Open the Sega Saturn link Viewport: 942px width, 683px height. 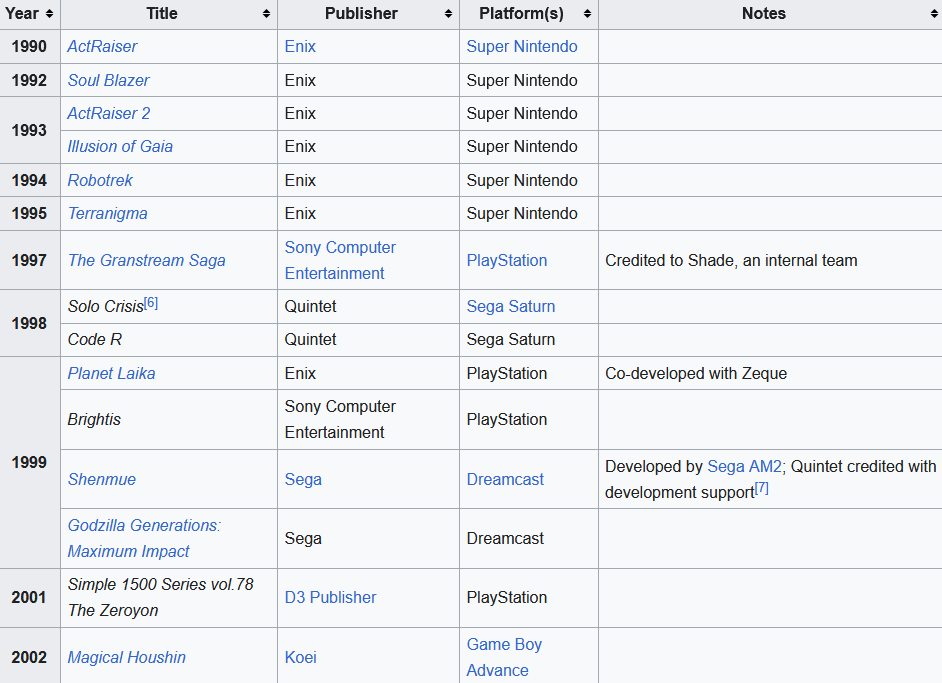click(511, 306)
